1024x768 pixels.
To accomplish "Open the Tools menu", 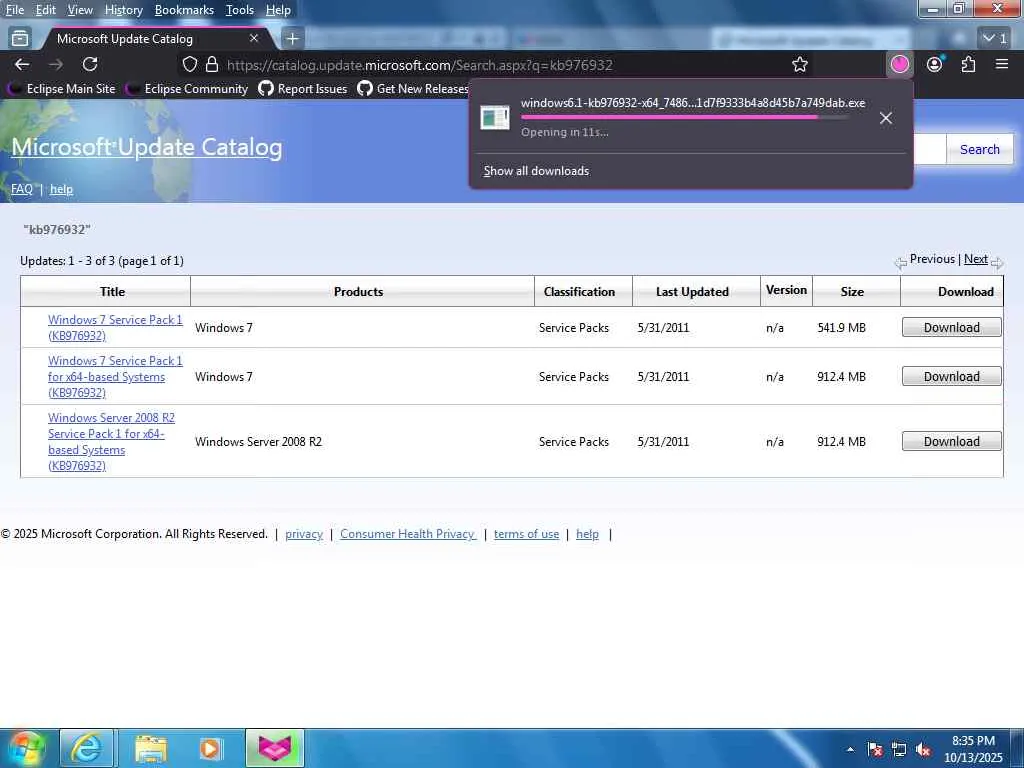I will 240,10.
